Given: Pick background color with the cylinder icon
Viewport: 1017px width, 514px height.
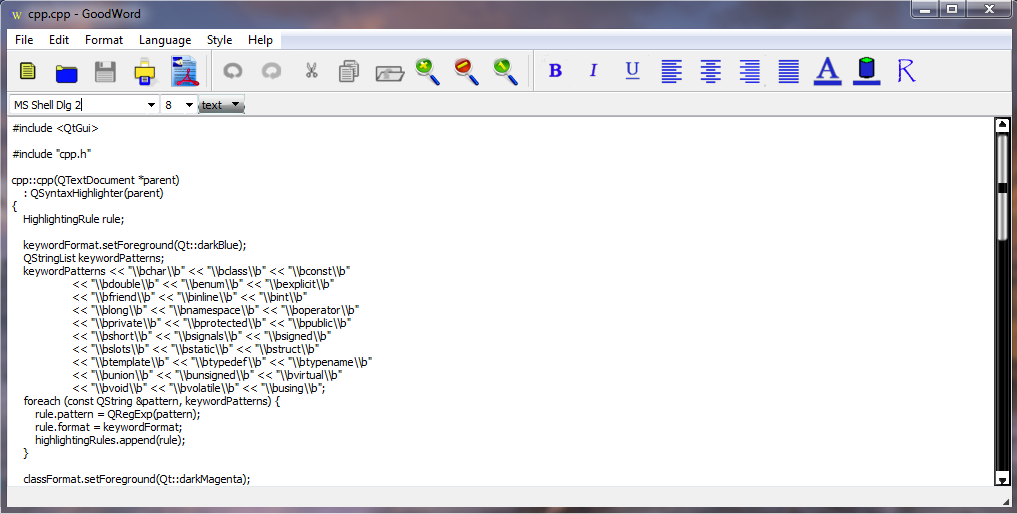Looking at the screenshot, I should point(867,71).
